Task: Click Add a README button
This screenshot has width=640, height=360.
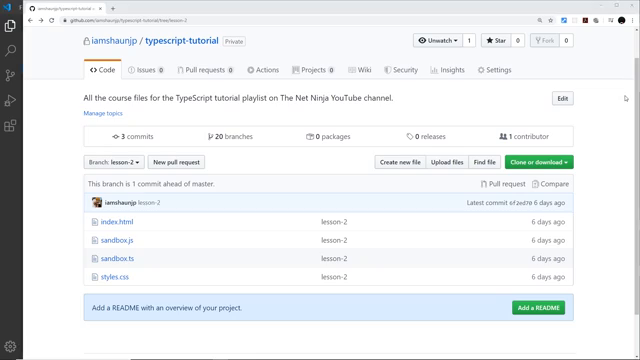Action: (538, 308)
